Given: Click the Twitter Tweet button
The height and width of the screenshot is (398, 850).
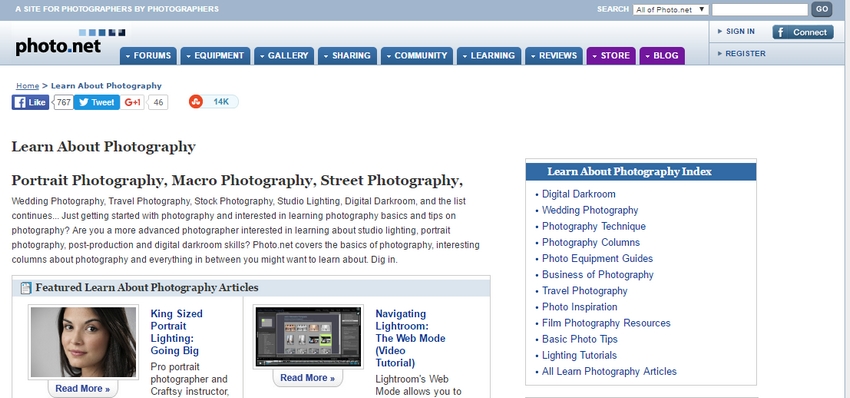Looking at the screenshot, I should [96, 102].
